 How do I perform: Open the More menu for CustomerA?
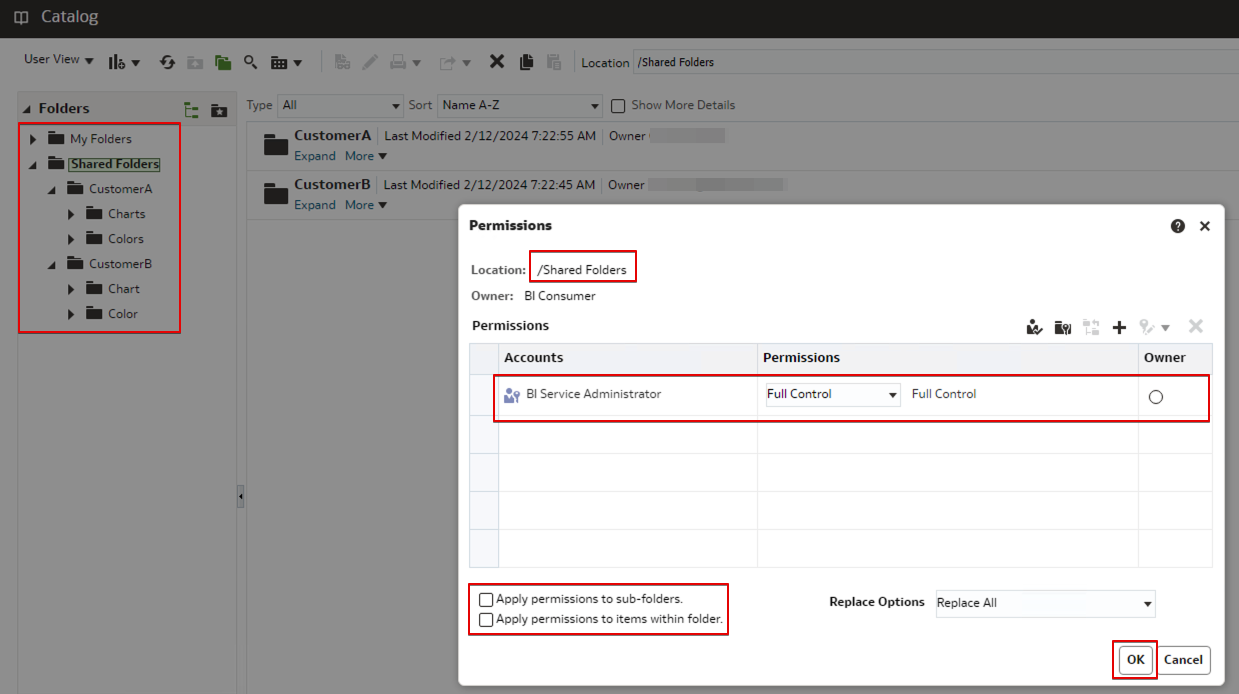click(x=366, y=156)
